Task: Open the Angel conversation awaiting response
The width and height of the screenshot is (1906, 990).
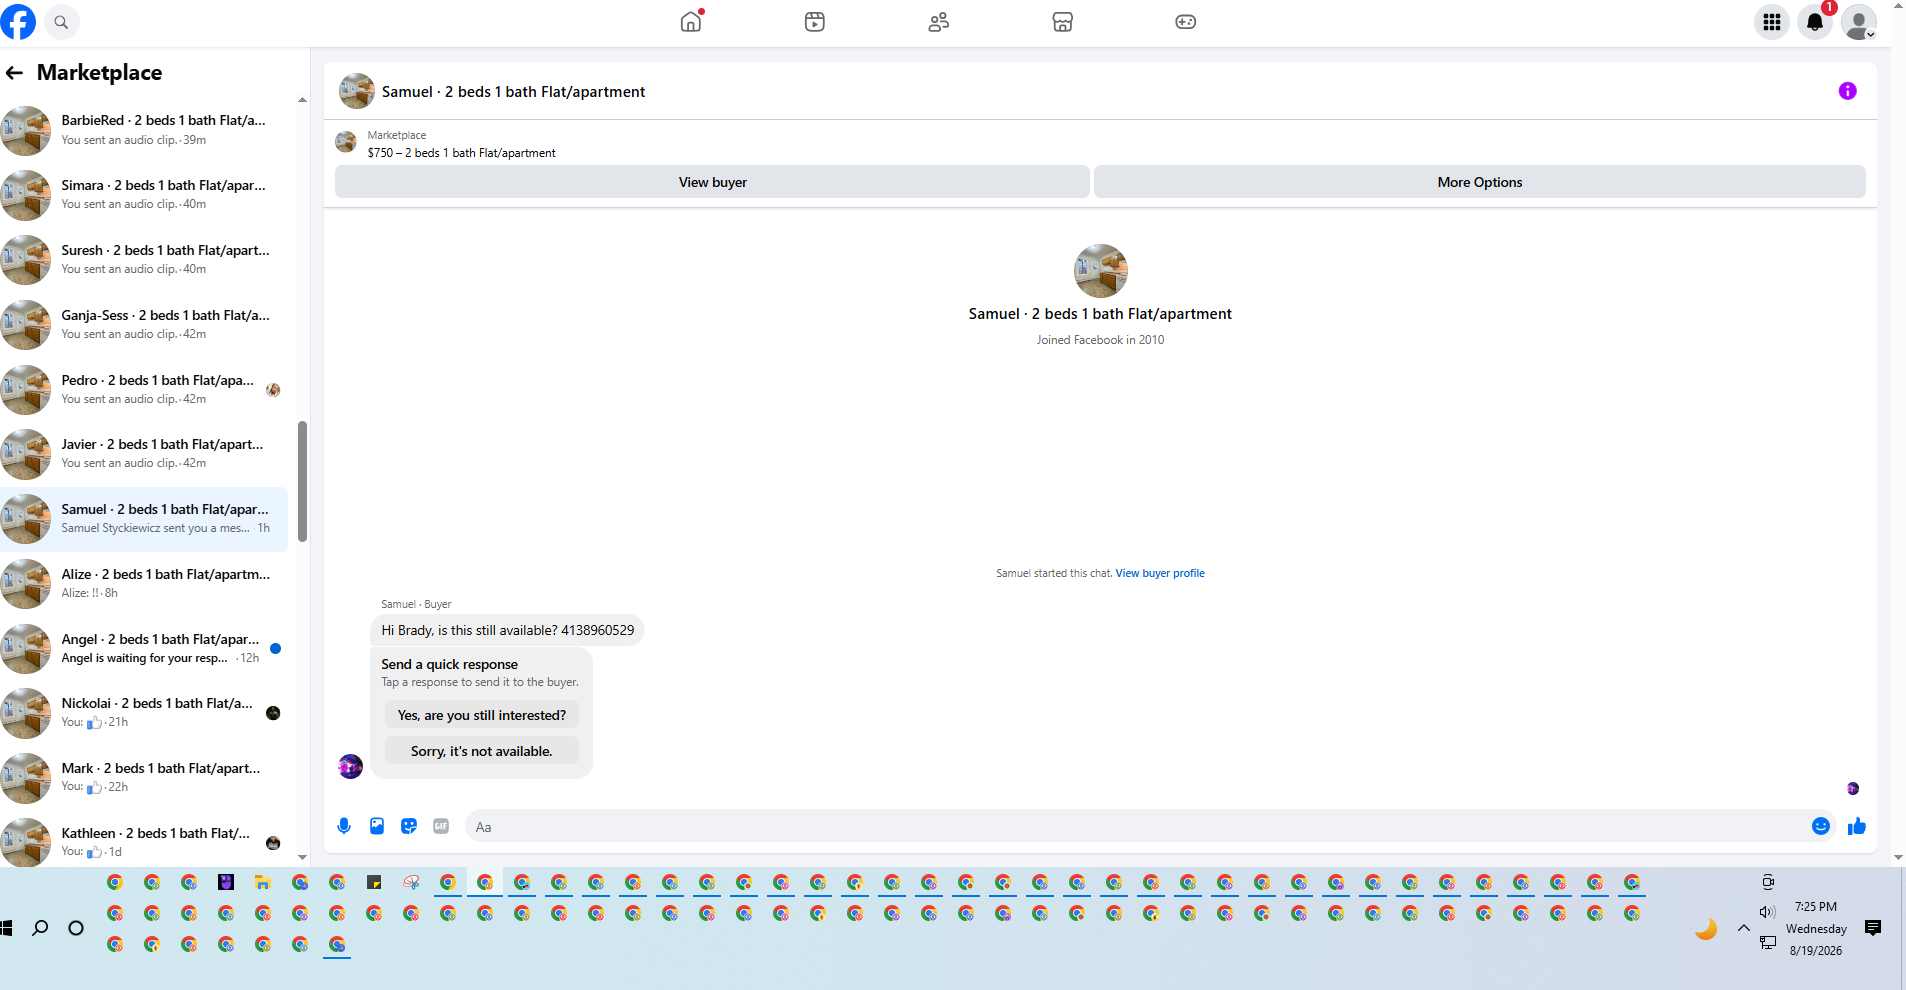Action: (144, 648)
